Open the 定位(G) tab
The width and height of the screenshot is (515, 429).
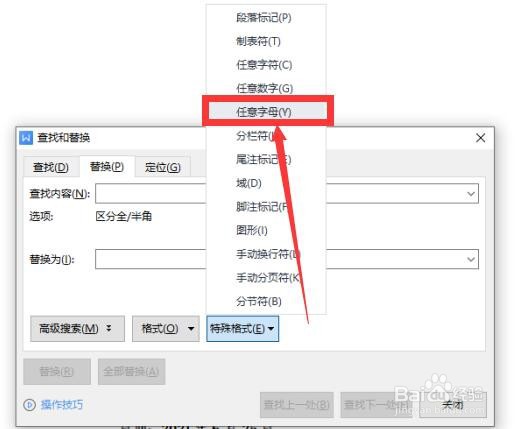(x=163, y=167)
